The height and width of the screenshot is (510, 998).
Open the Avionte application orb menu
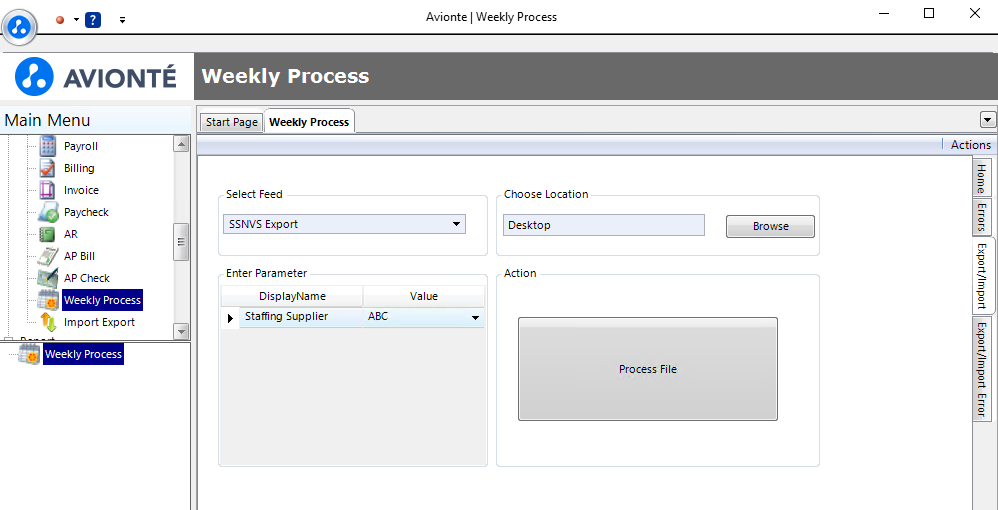pyautogui.click(x=20, y=26)
